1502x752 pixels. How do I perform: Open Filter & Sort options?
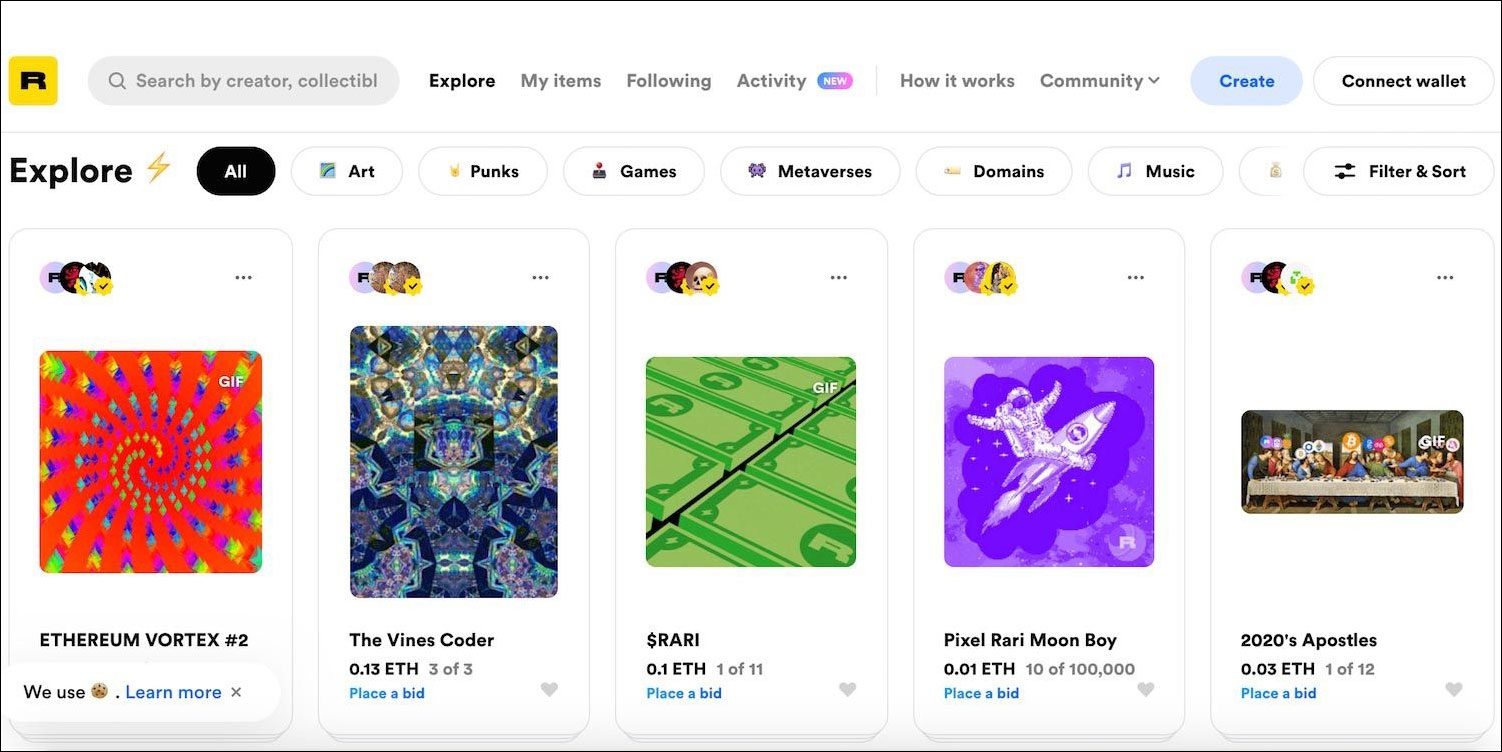tap(1398, 171)
